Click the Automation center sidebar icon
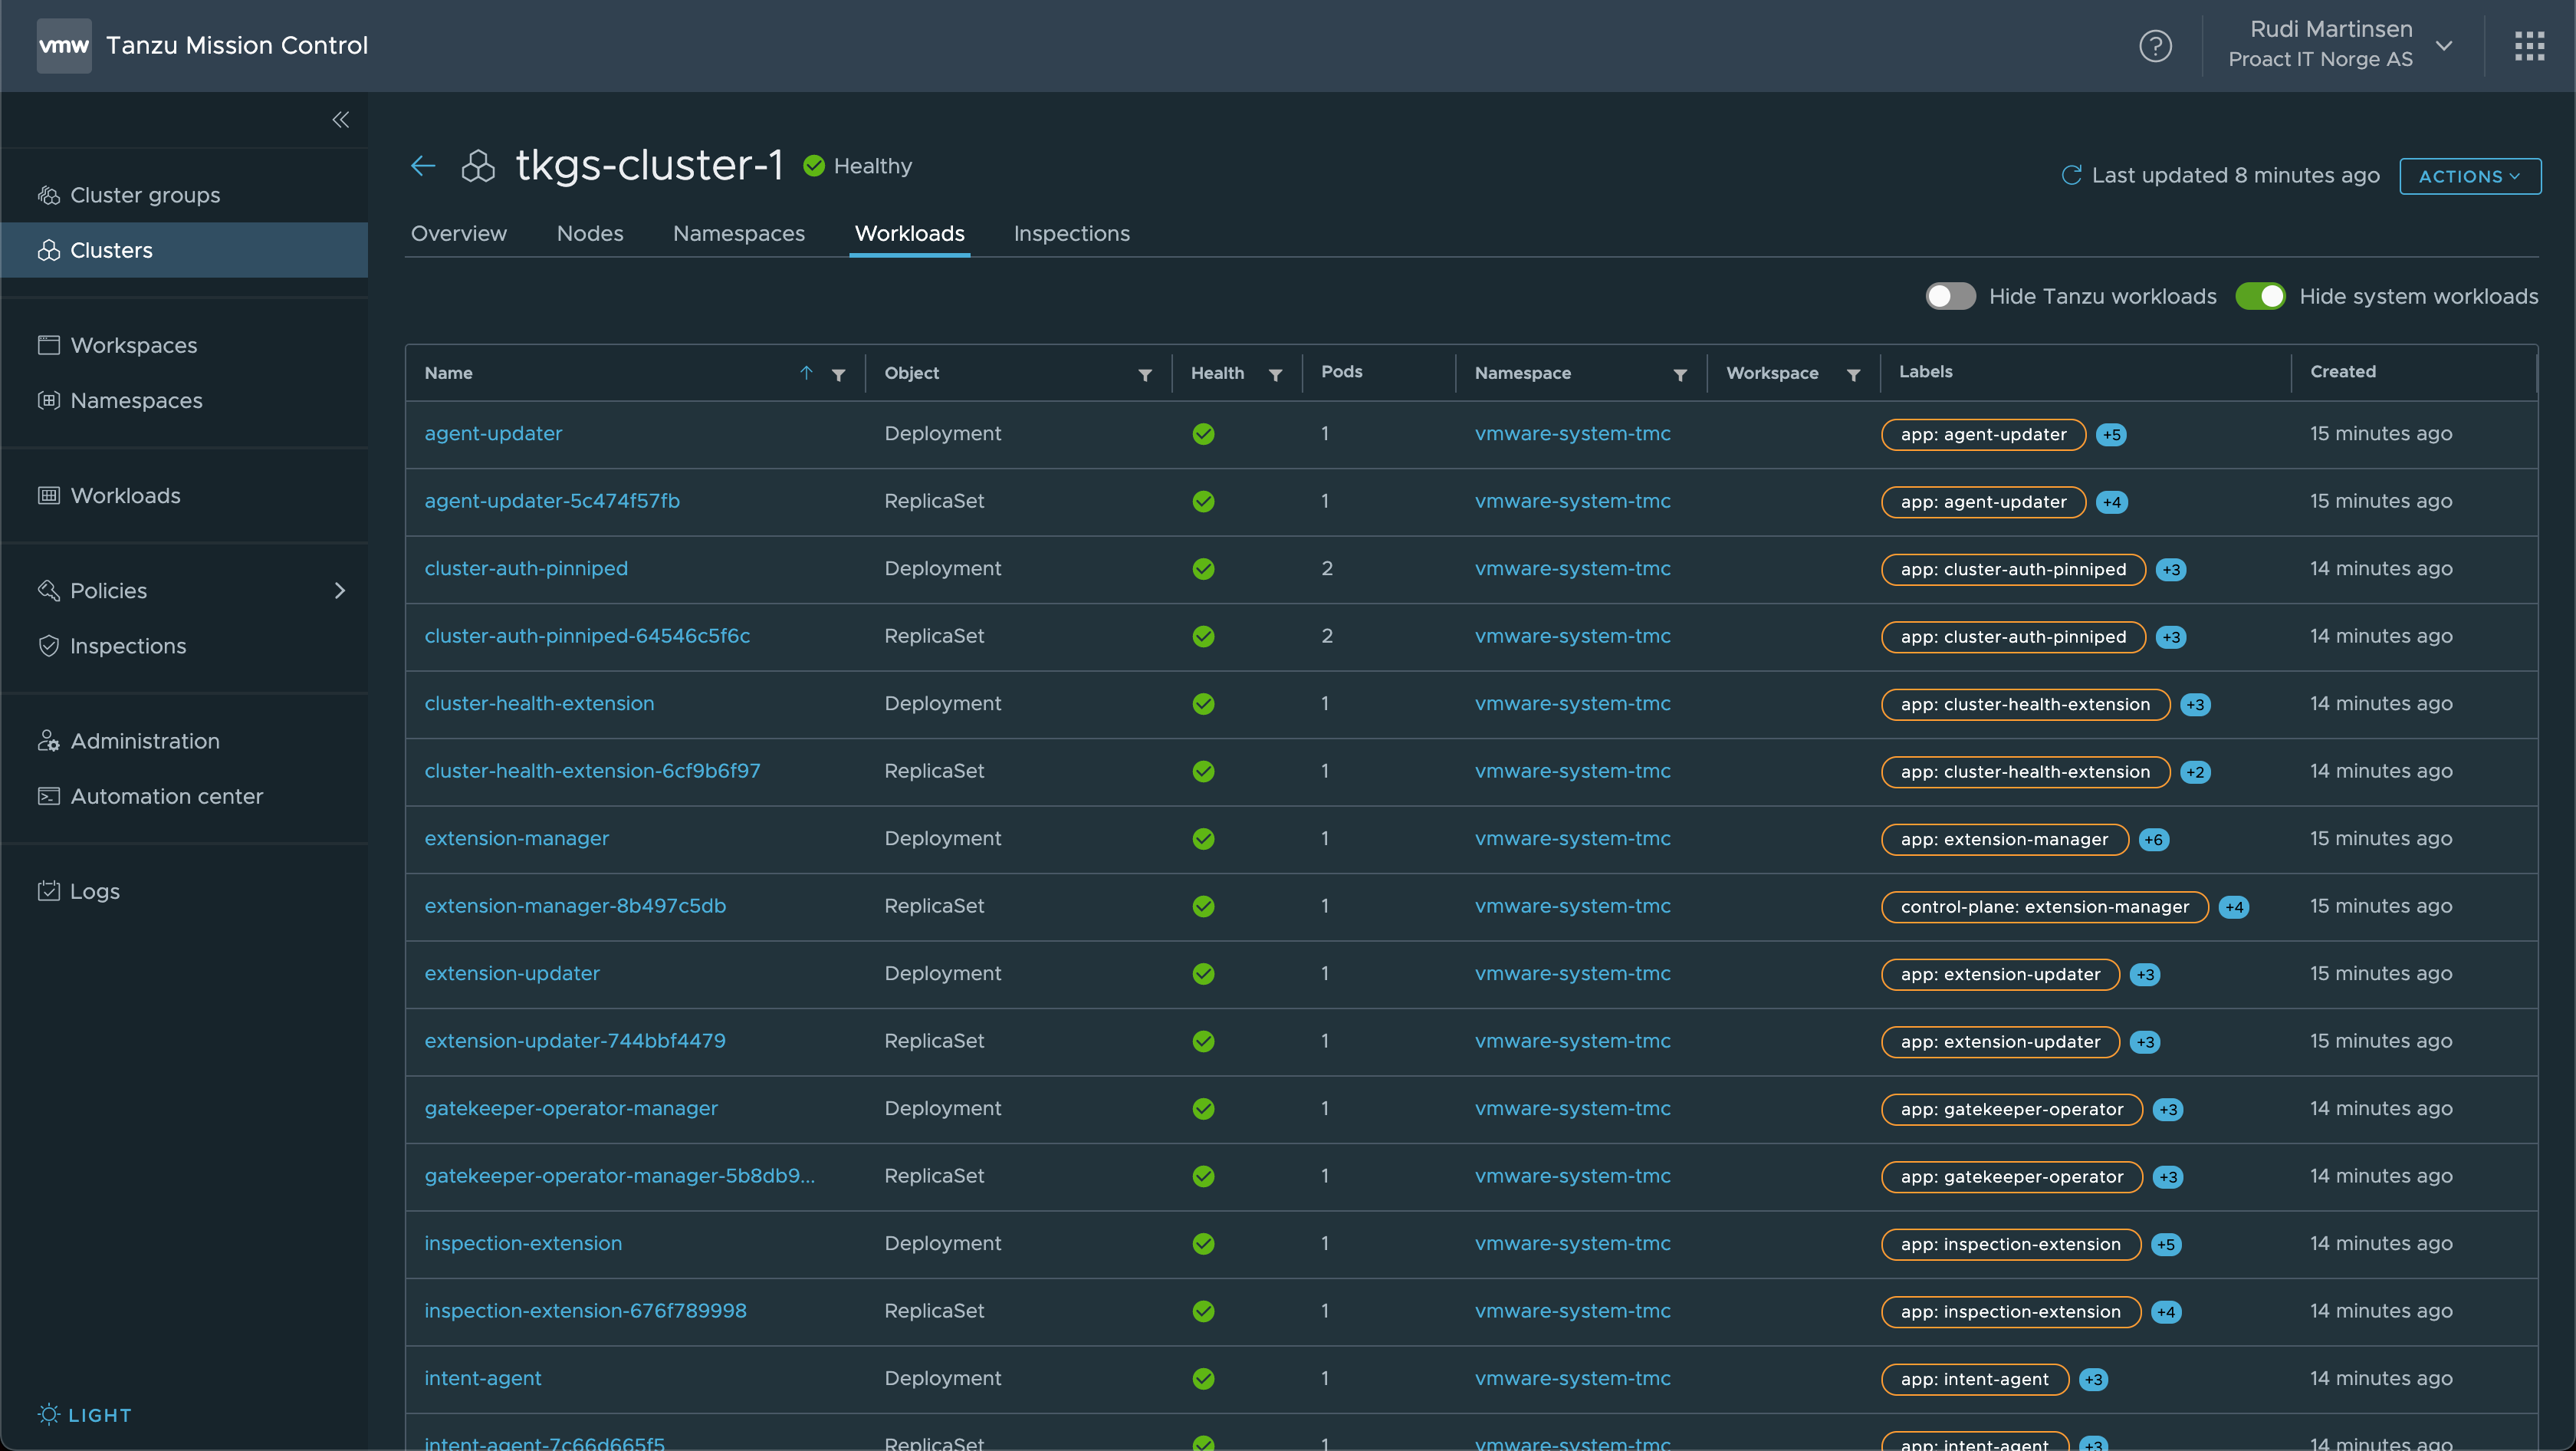This screenshot has height=1451, width=2576. (49, 796)
